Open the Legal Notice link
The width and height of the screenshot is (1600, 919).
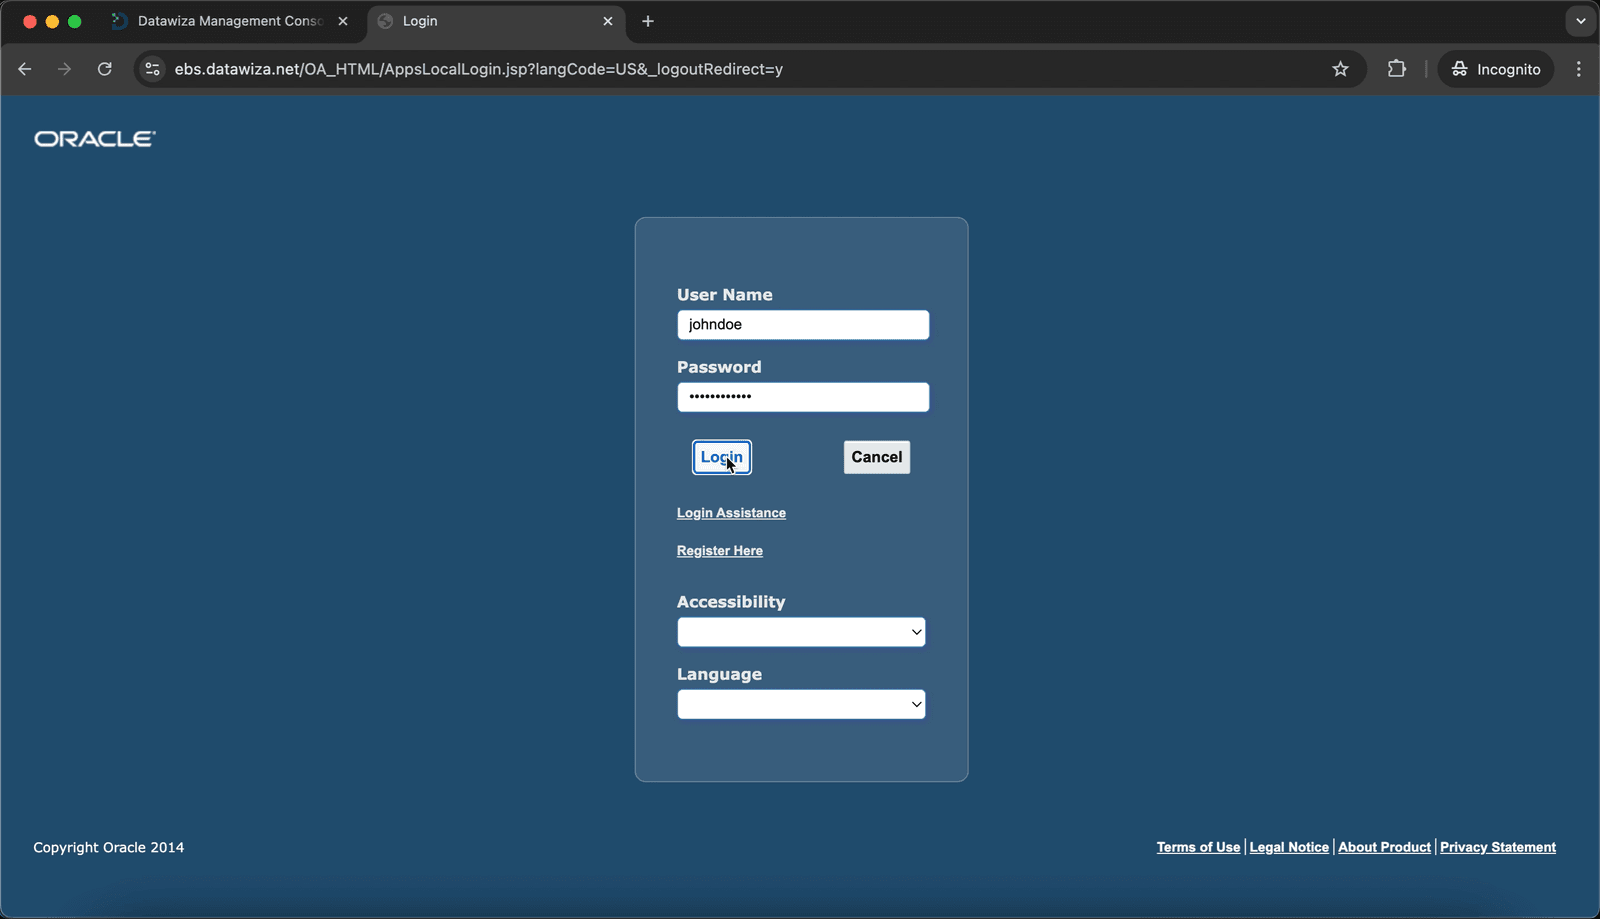tap(1289, 847)
